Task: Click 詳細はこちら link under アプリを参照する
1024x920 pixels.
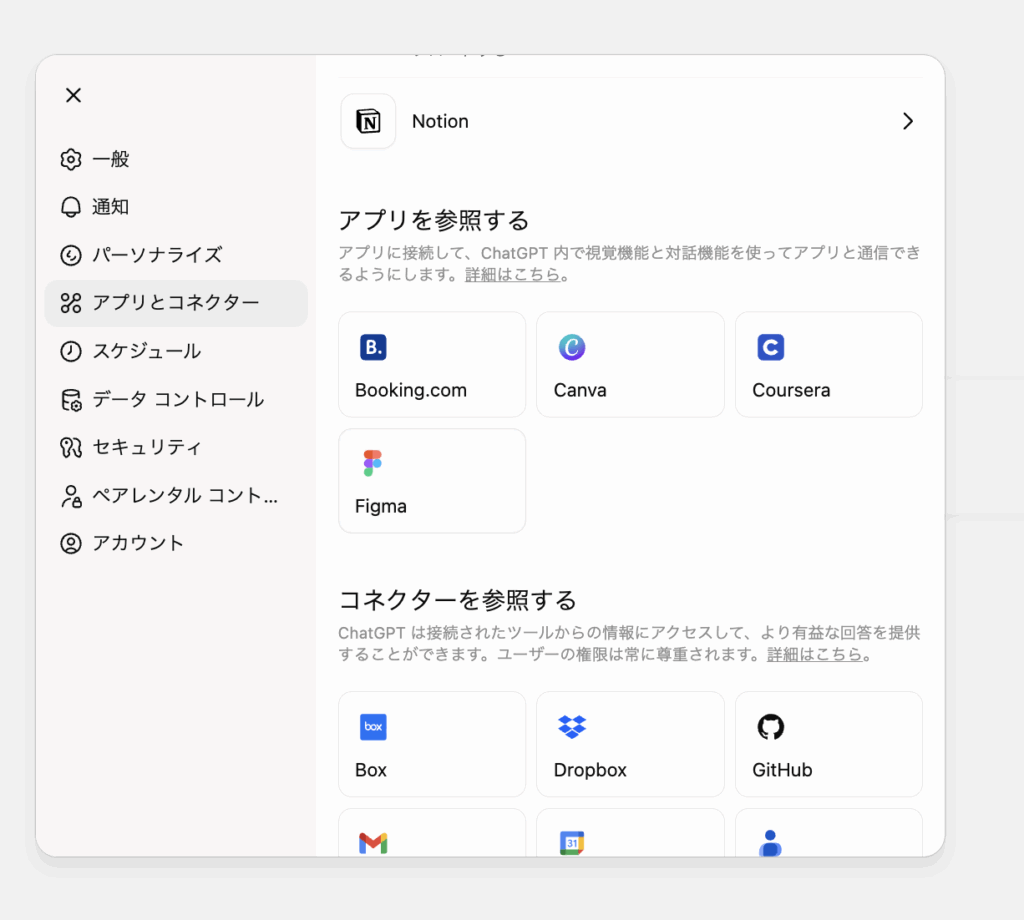Action: [512, 274]
